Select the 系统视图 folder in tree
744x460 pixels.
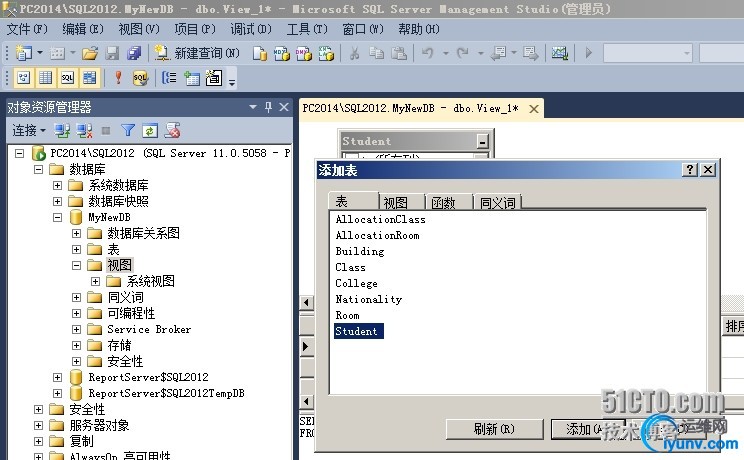point(150,282)
